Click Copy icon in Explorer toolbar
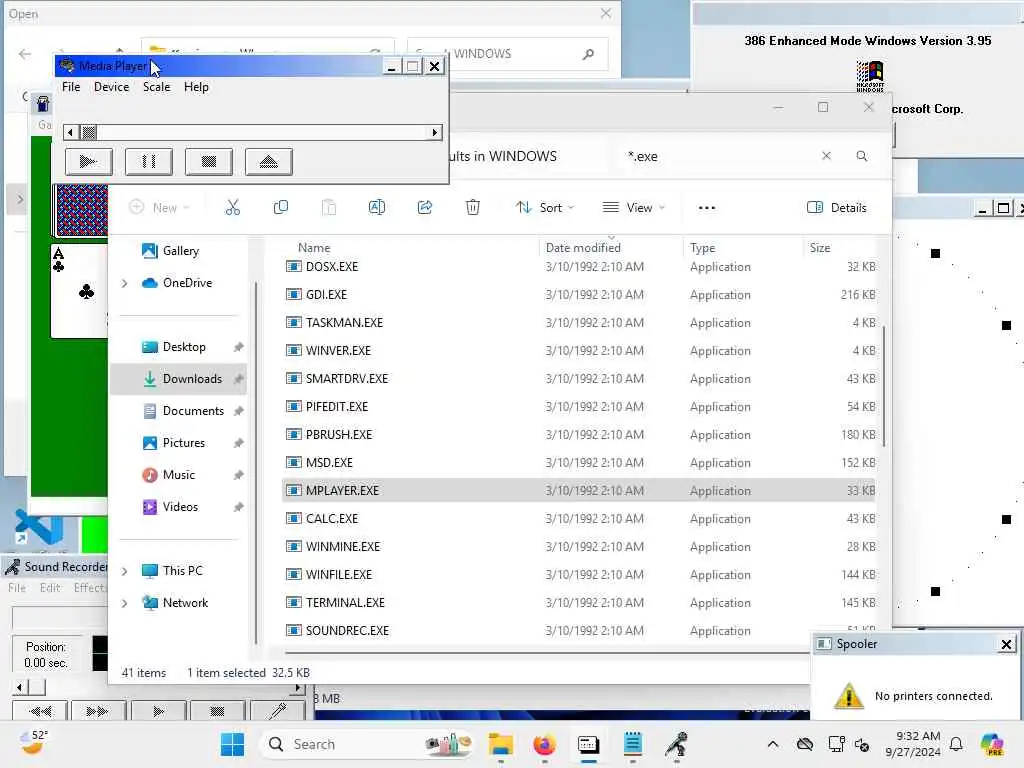 (281, 208)
